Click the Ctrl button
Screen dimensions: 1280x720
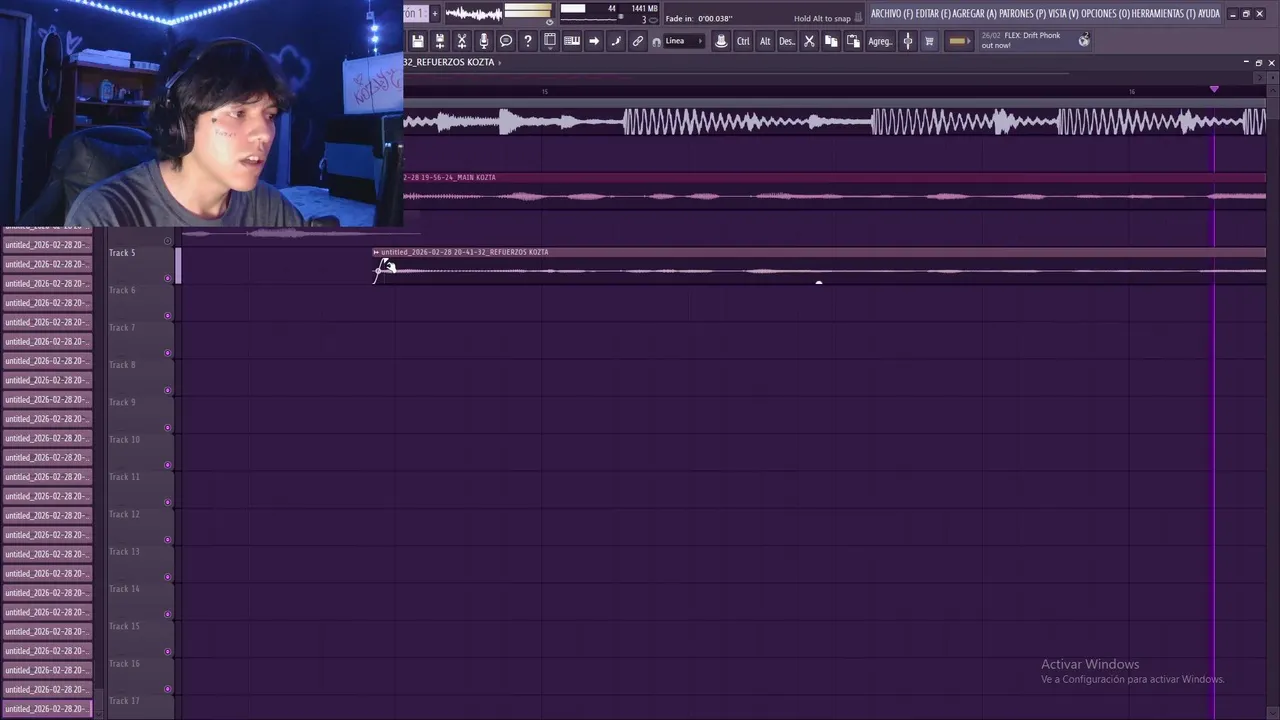click(x=743, y=41)
